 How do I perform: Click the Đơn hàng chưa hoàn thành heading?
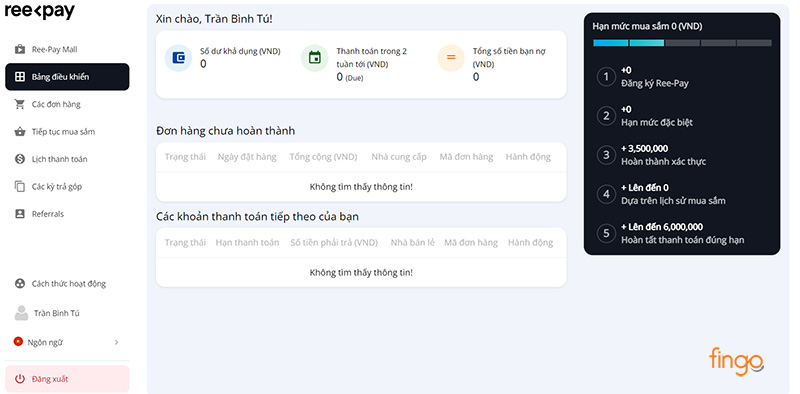(x=226, y=131)
